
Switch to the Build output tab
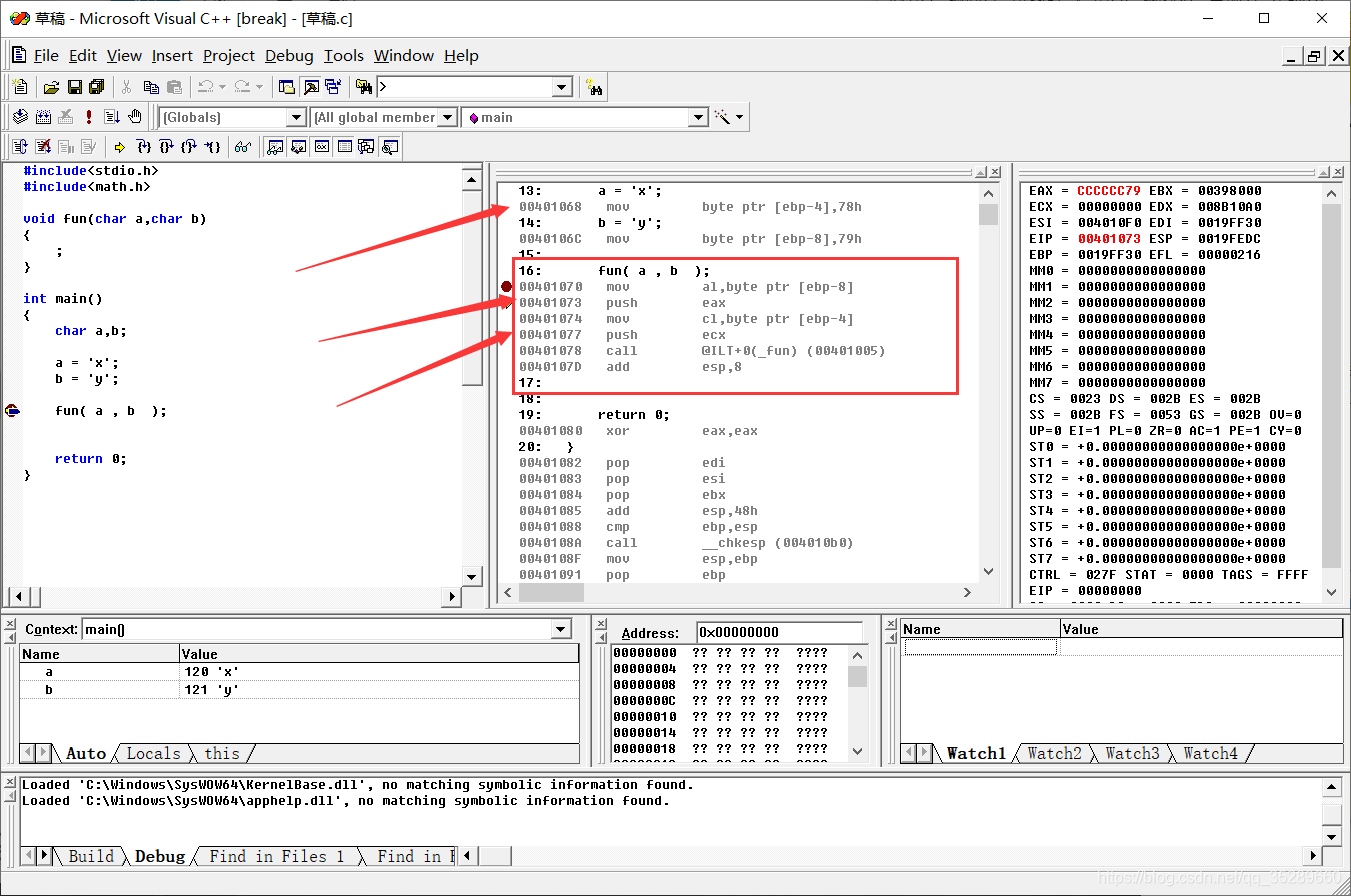point(91,856)
